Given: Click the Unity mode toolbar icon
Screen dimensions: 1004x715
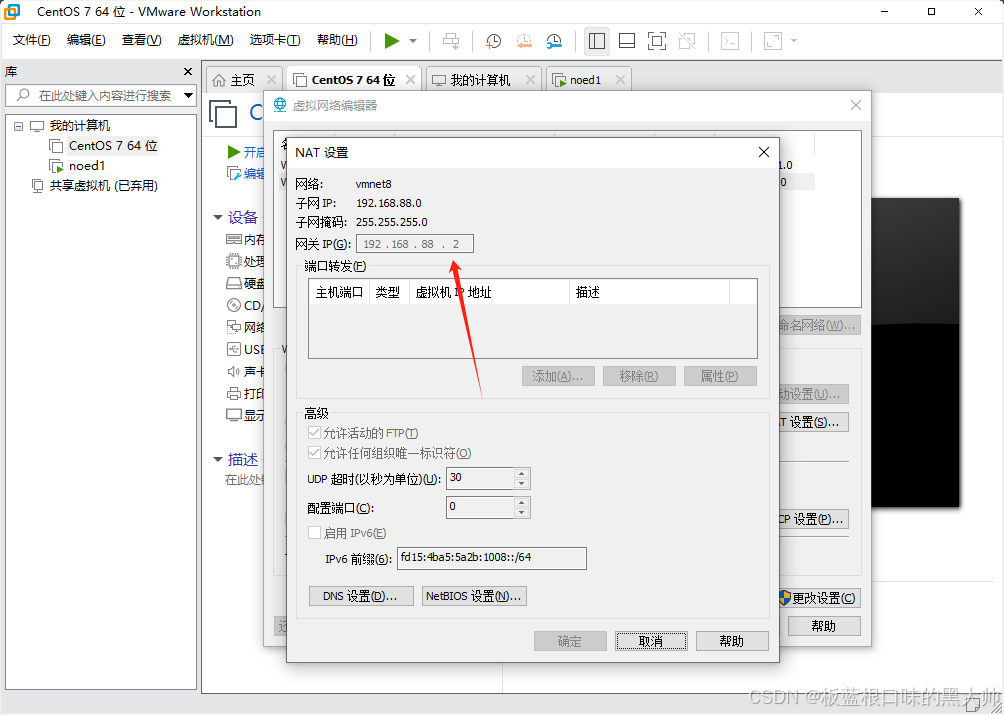Looking at the screenshot, I should 687,41.
